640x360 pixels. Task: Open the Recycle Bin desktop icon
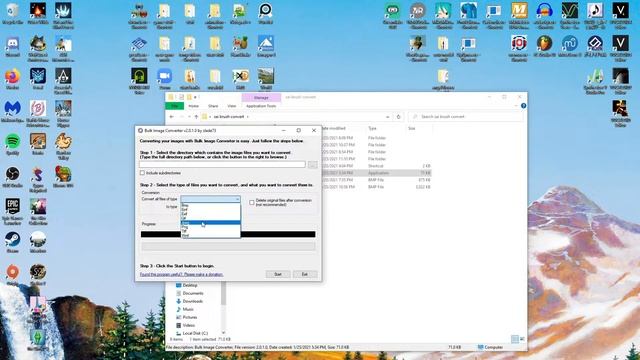(x=12, y=13)
